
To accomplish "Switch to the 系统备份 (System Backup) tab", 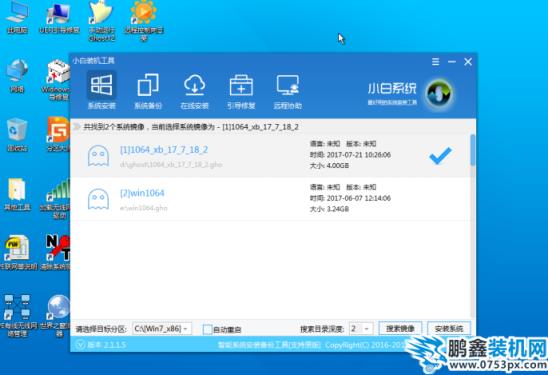I will (x=148, y=91).
